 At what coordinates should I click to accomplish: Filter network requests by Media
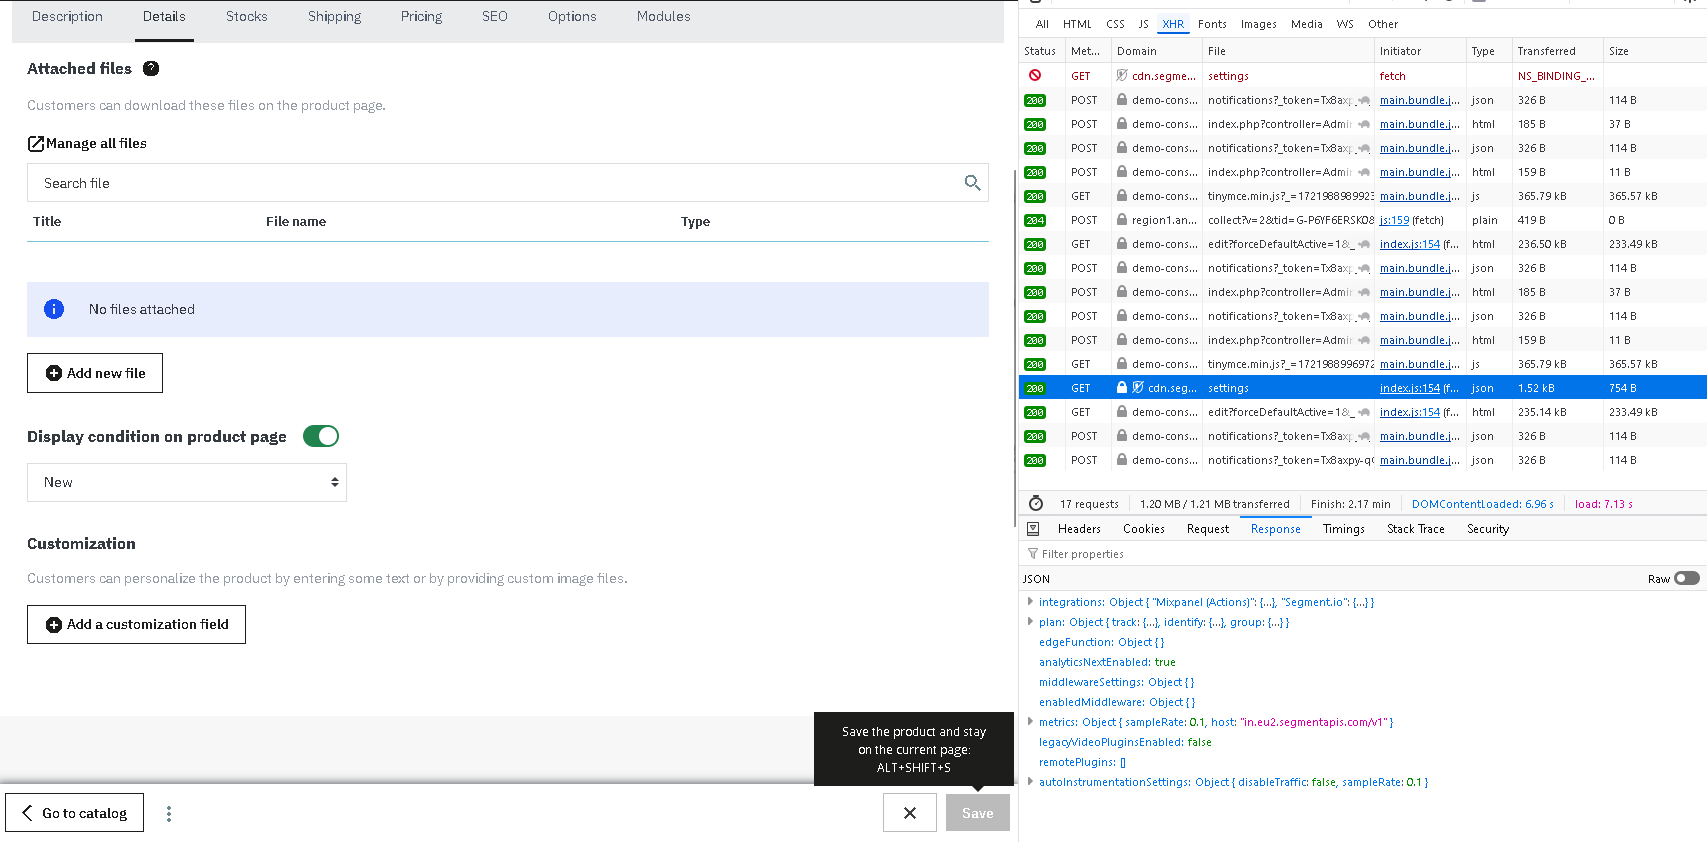(x=1306, y=24)
